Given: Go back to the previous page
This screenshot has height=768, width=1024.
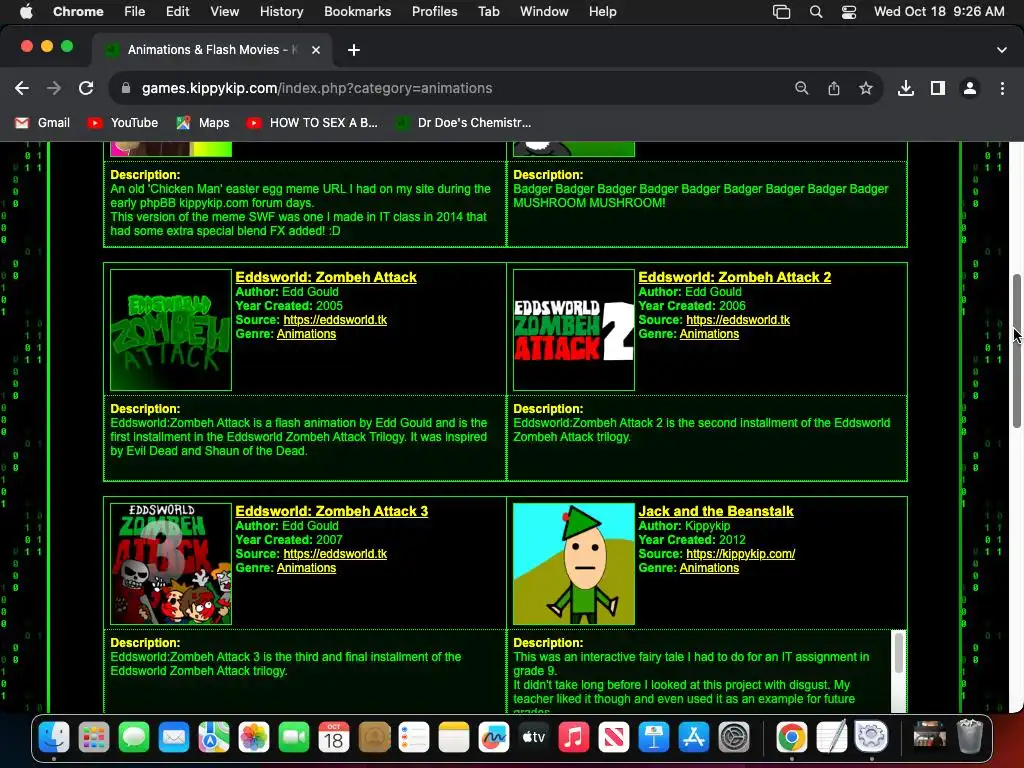Looking at the screenshot, I should point(22,88).
